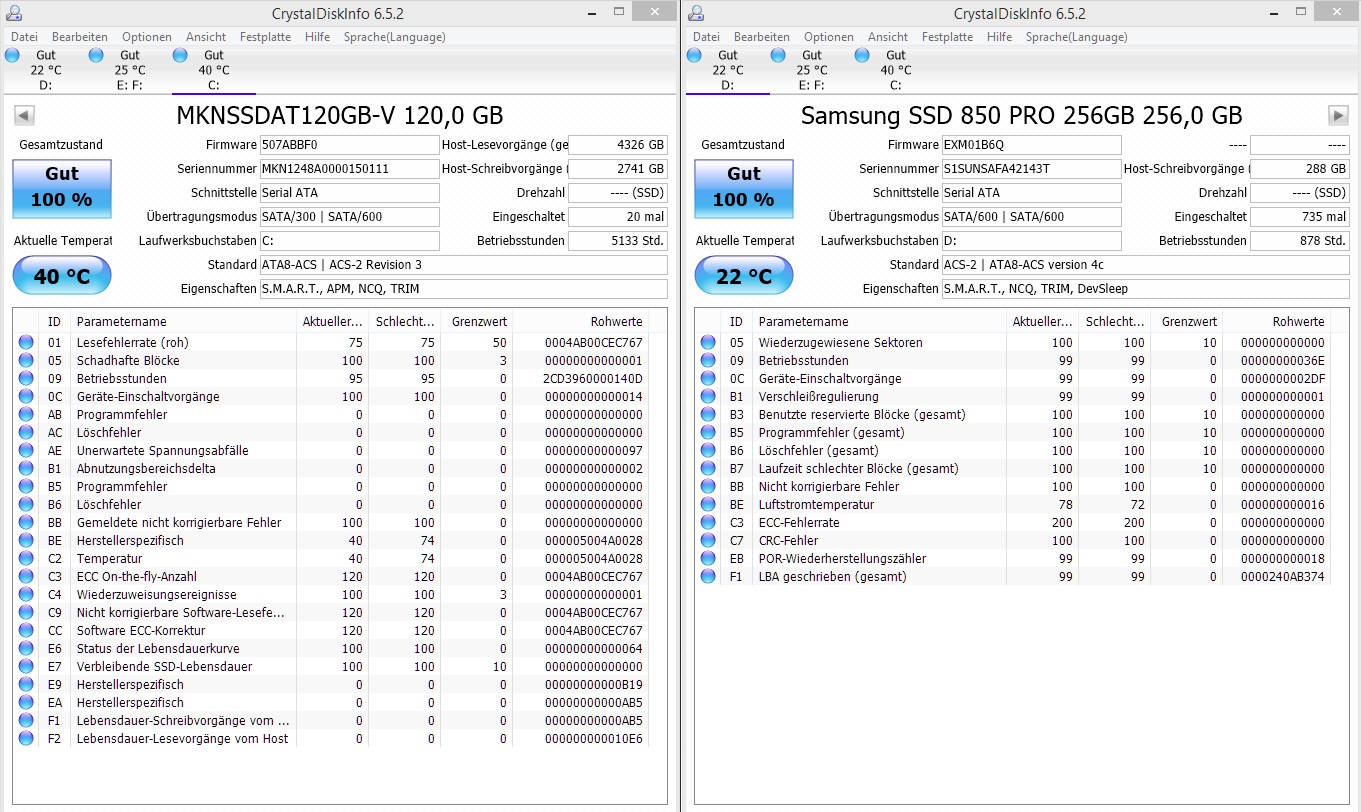Click the Seriennummer field MKN1248A0000150111
Screen dimensions: 1361x812
click(349, 169)
